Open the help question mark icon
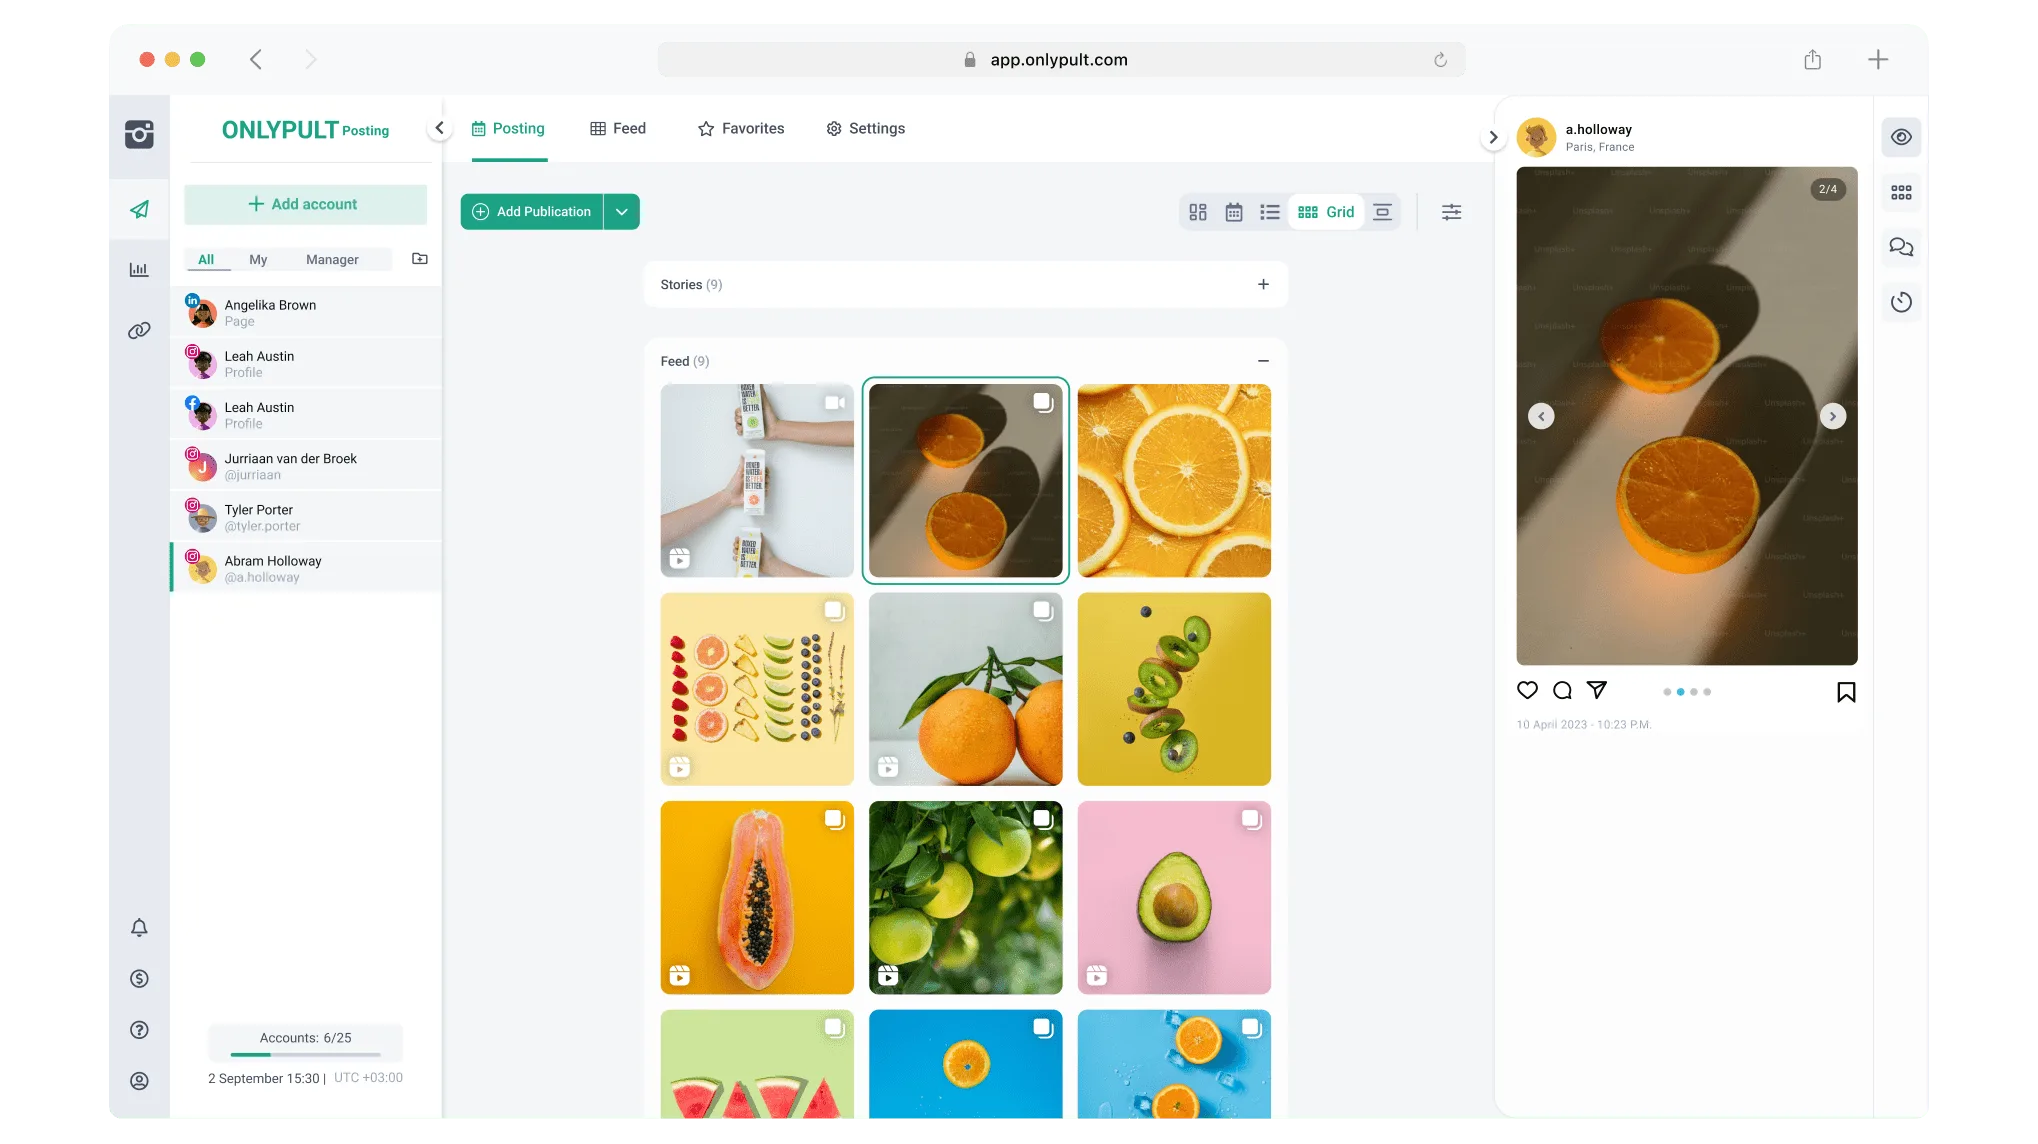 139,1030
